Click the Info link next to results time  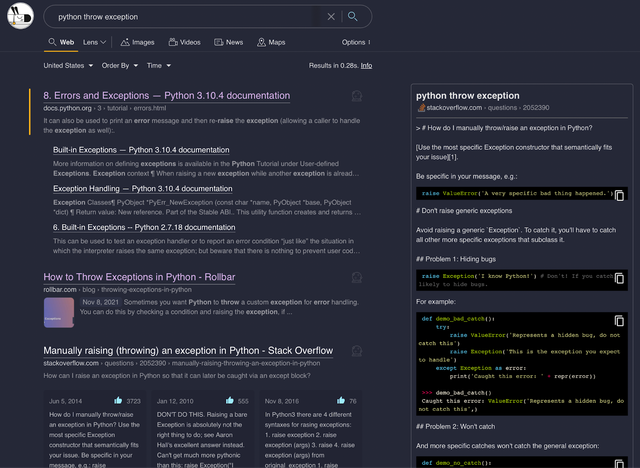(x=366, y=65)
